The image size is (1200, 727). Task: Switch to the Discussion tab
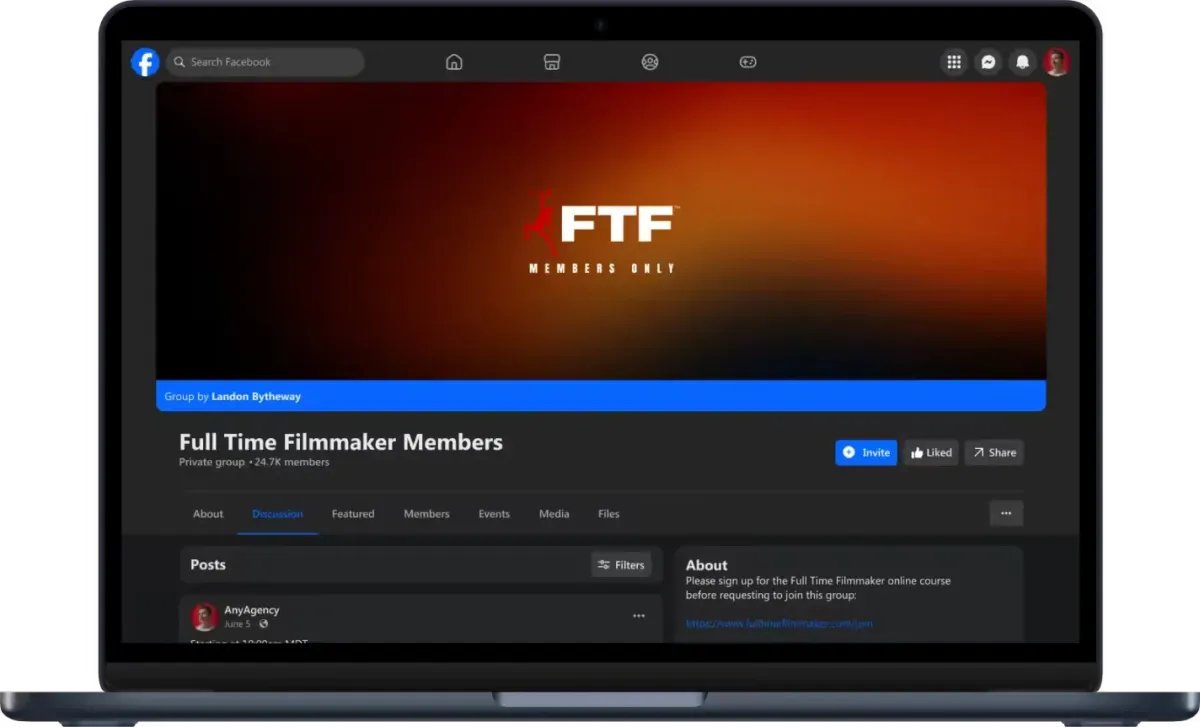(x=278, y=514)
